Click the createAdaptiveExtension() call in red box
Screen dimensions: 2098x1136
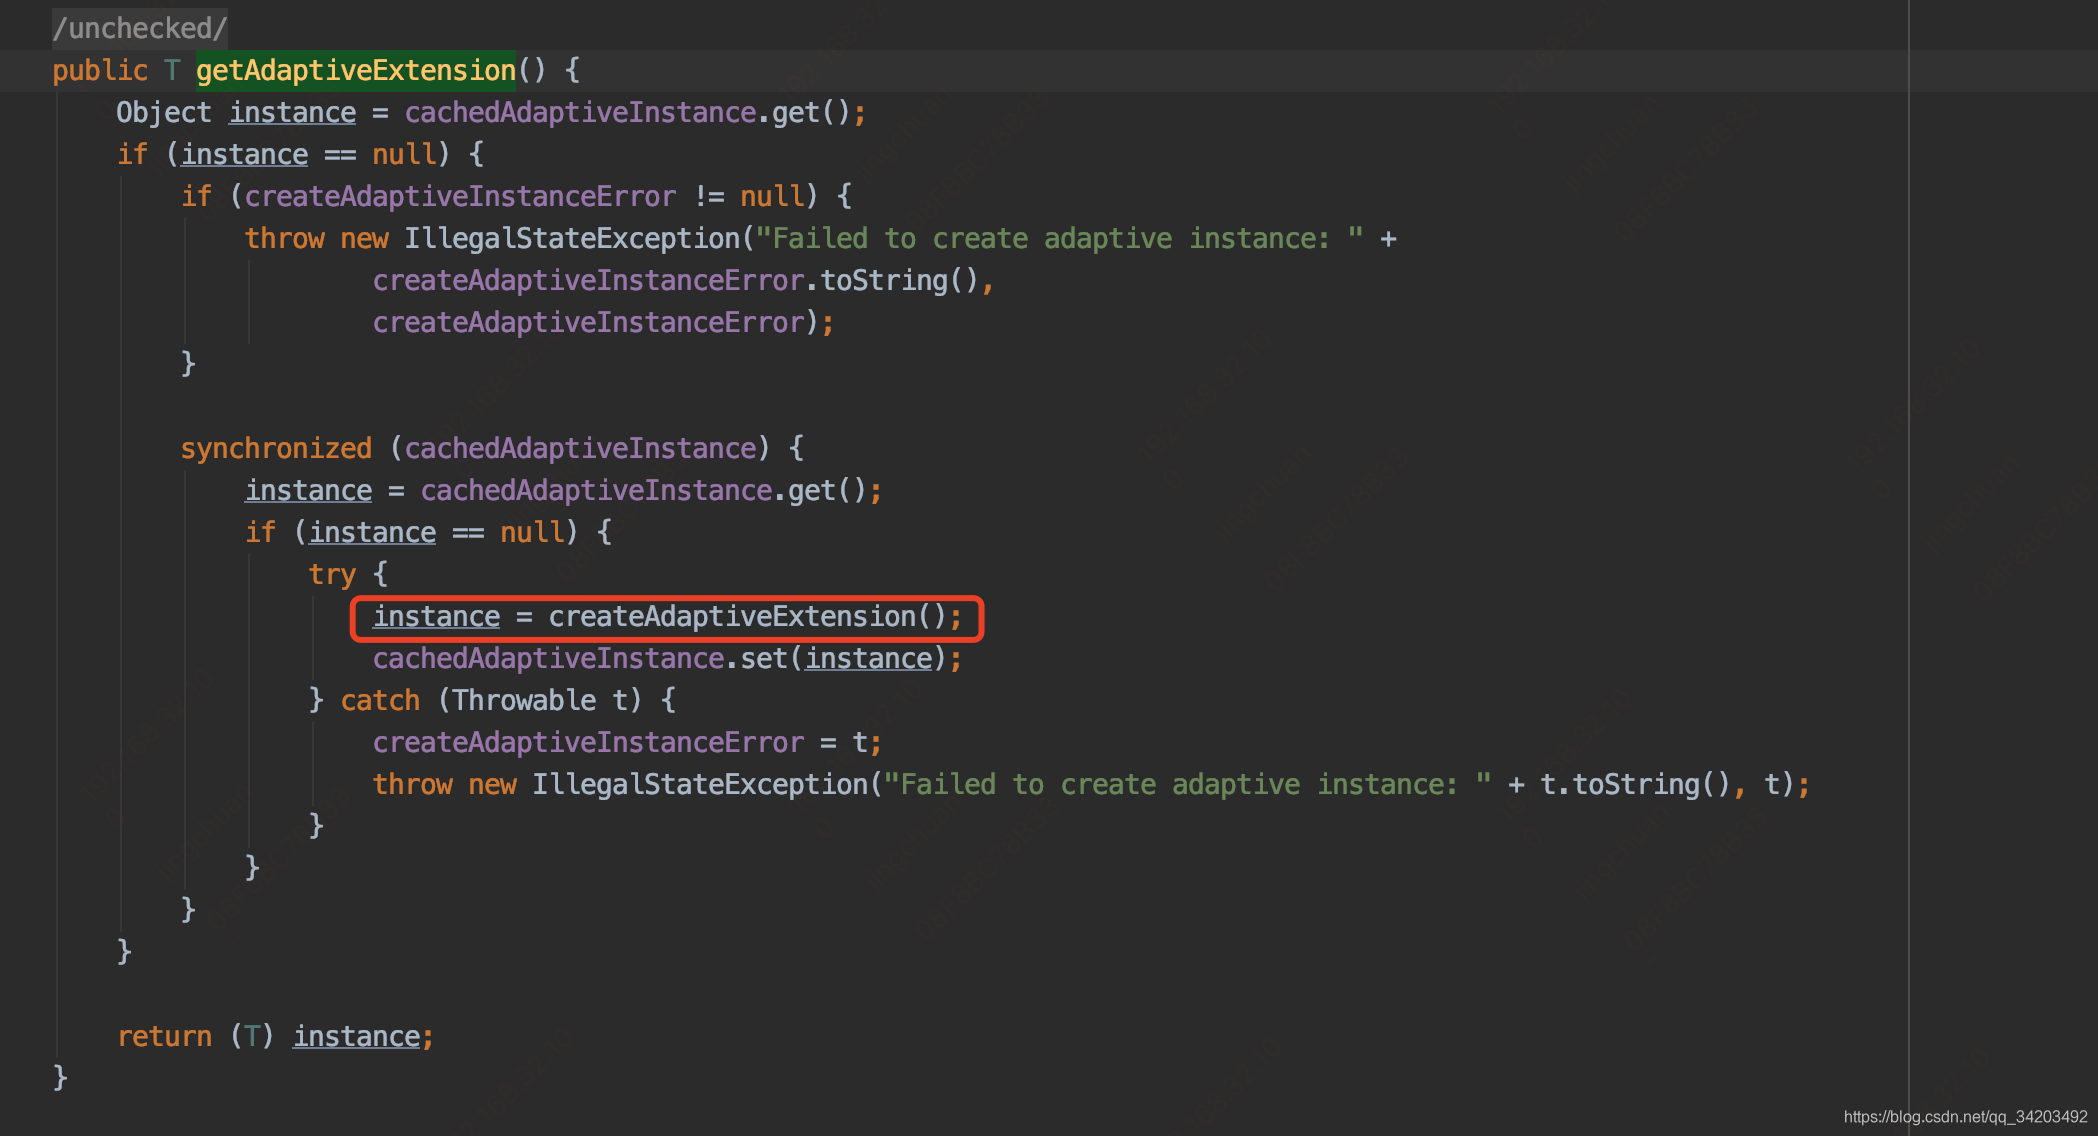click(x=746, y=616)
